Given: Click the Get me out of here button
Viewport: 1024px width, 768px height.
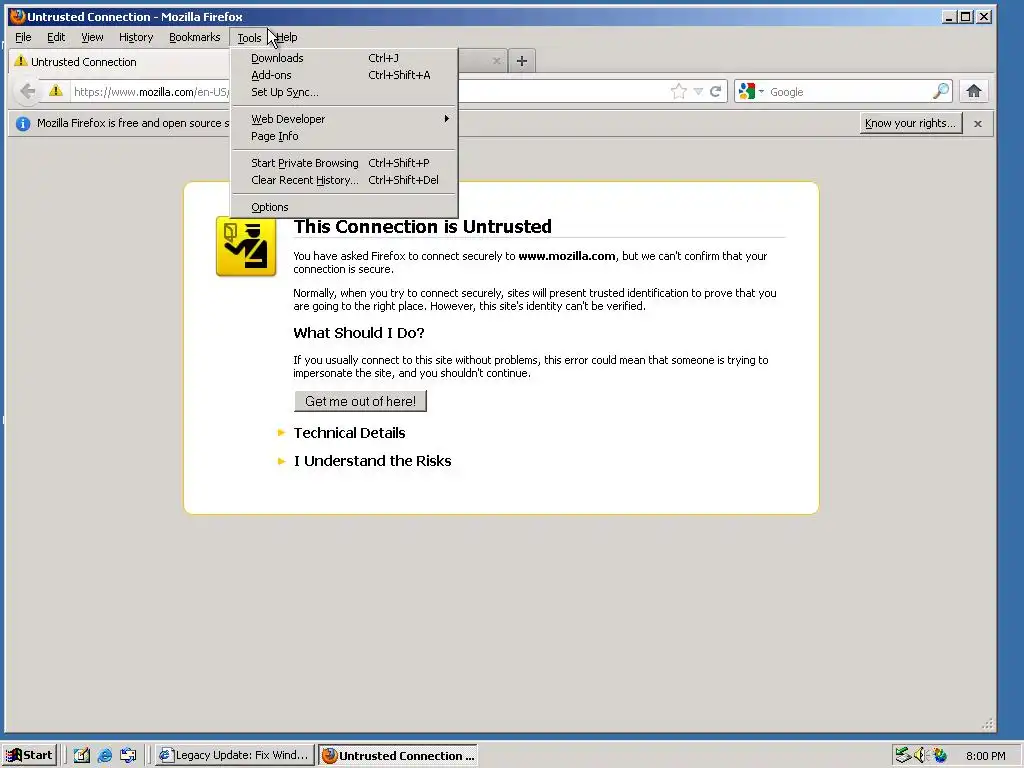Looking at the screenshot, I should point(360,401).
